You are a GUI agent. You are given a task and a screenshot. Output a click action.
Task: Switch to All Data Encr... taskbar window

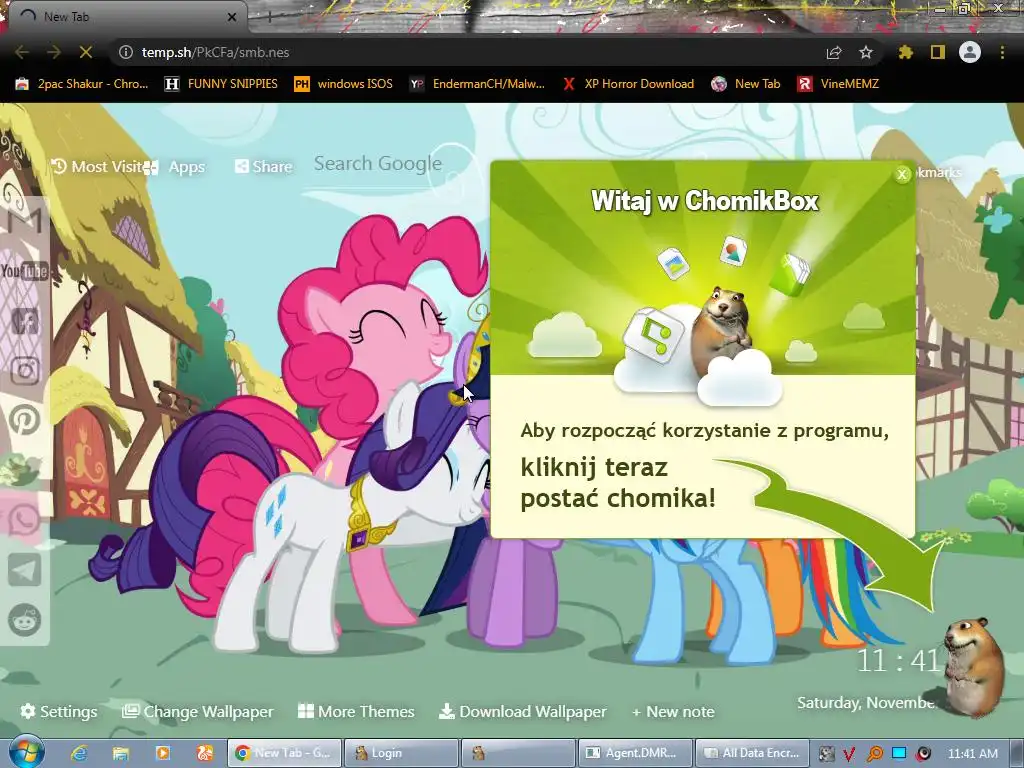(x=751, y=753)
